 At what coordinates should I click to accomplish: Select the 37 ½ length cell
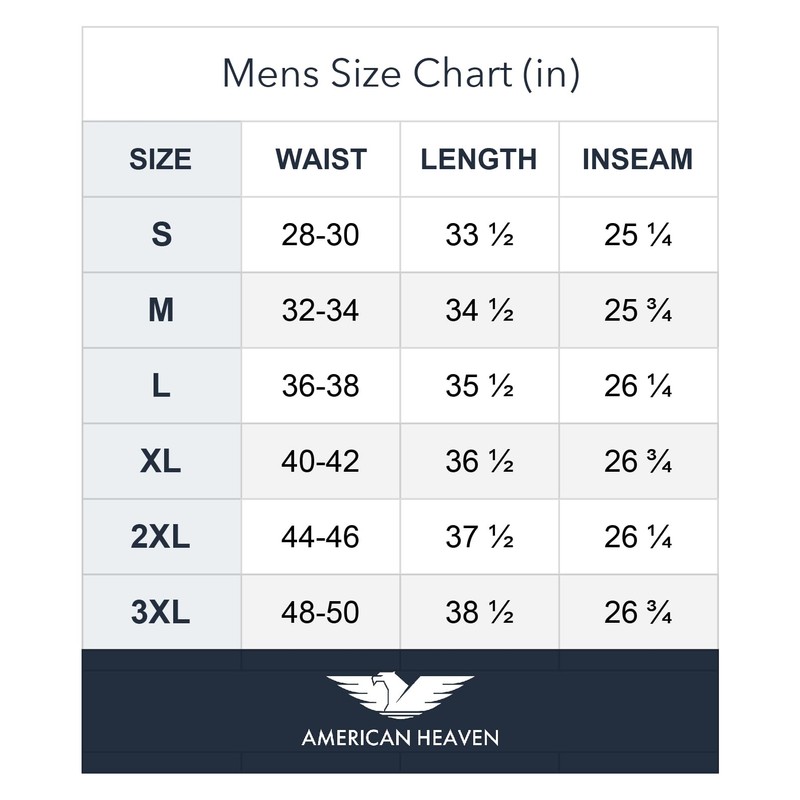[x=479, y=537]
